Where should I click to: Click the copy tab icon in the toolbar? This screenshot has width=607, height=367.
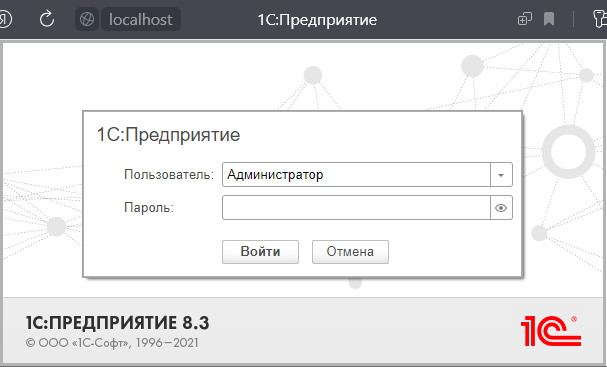coord(525,19)
